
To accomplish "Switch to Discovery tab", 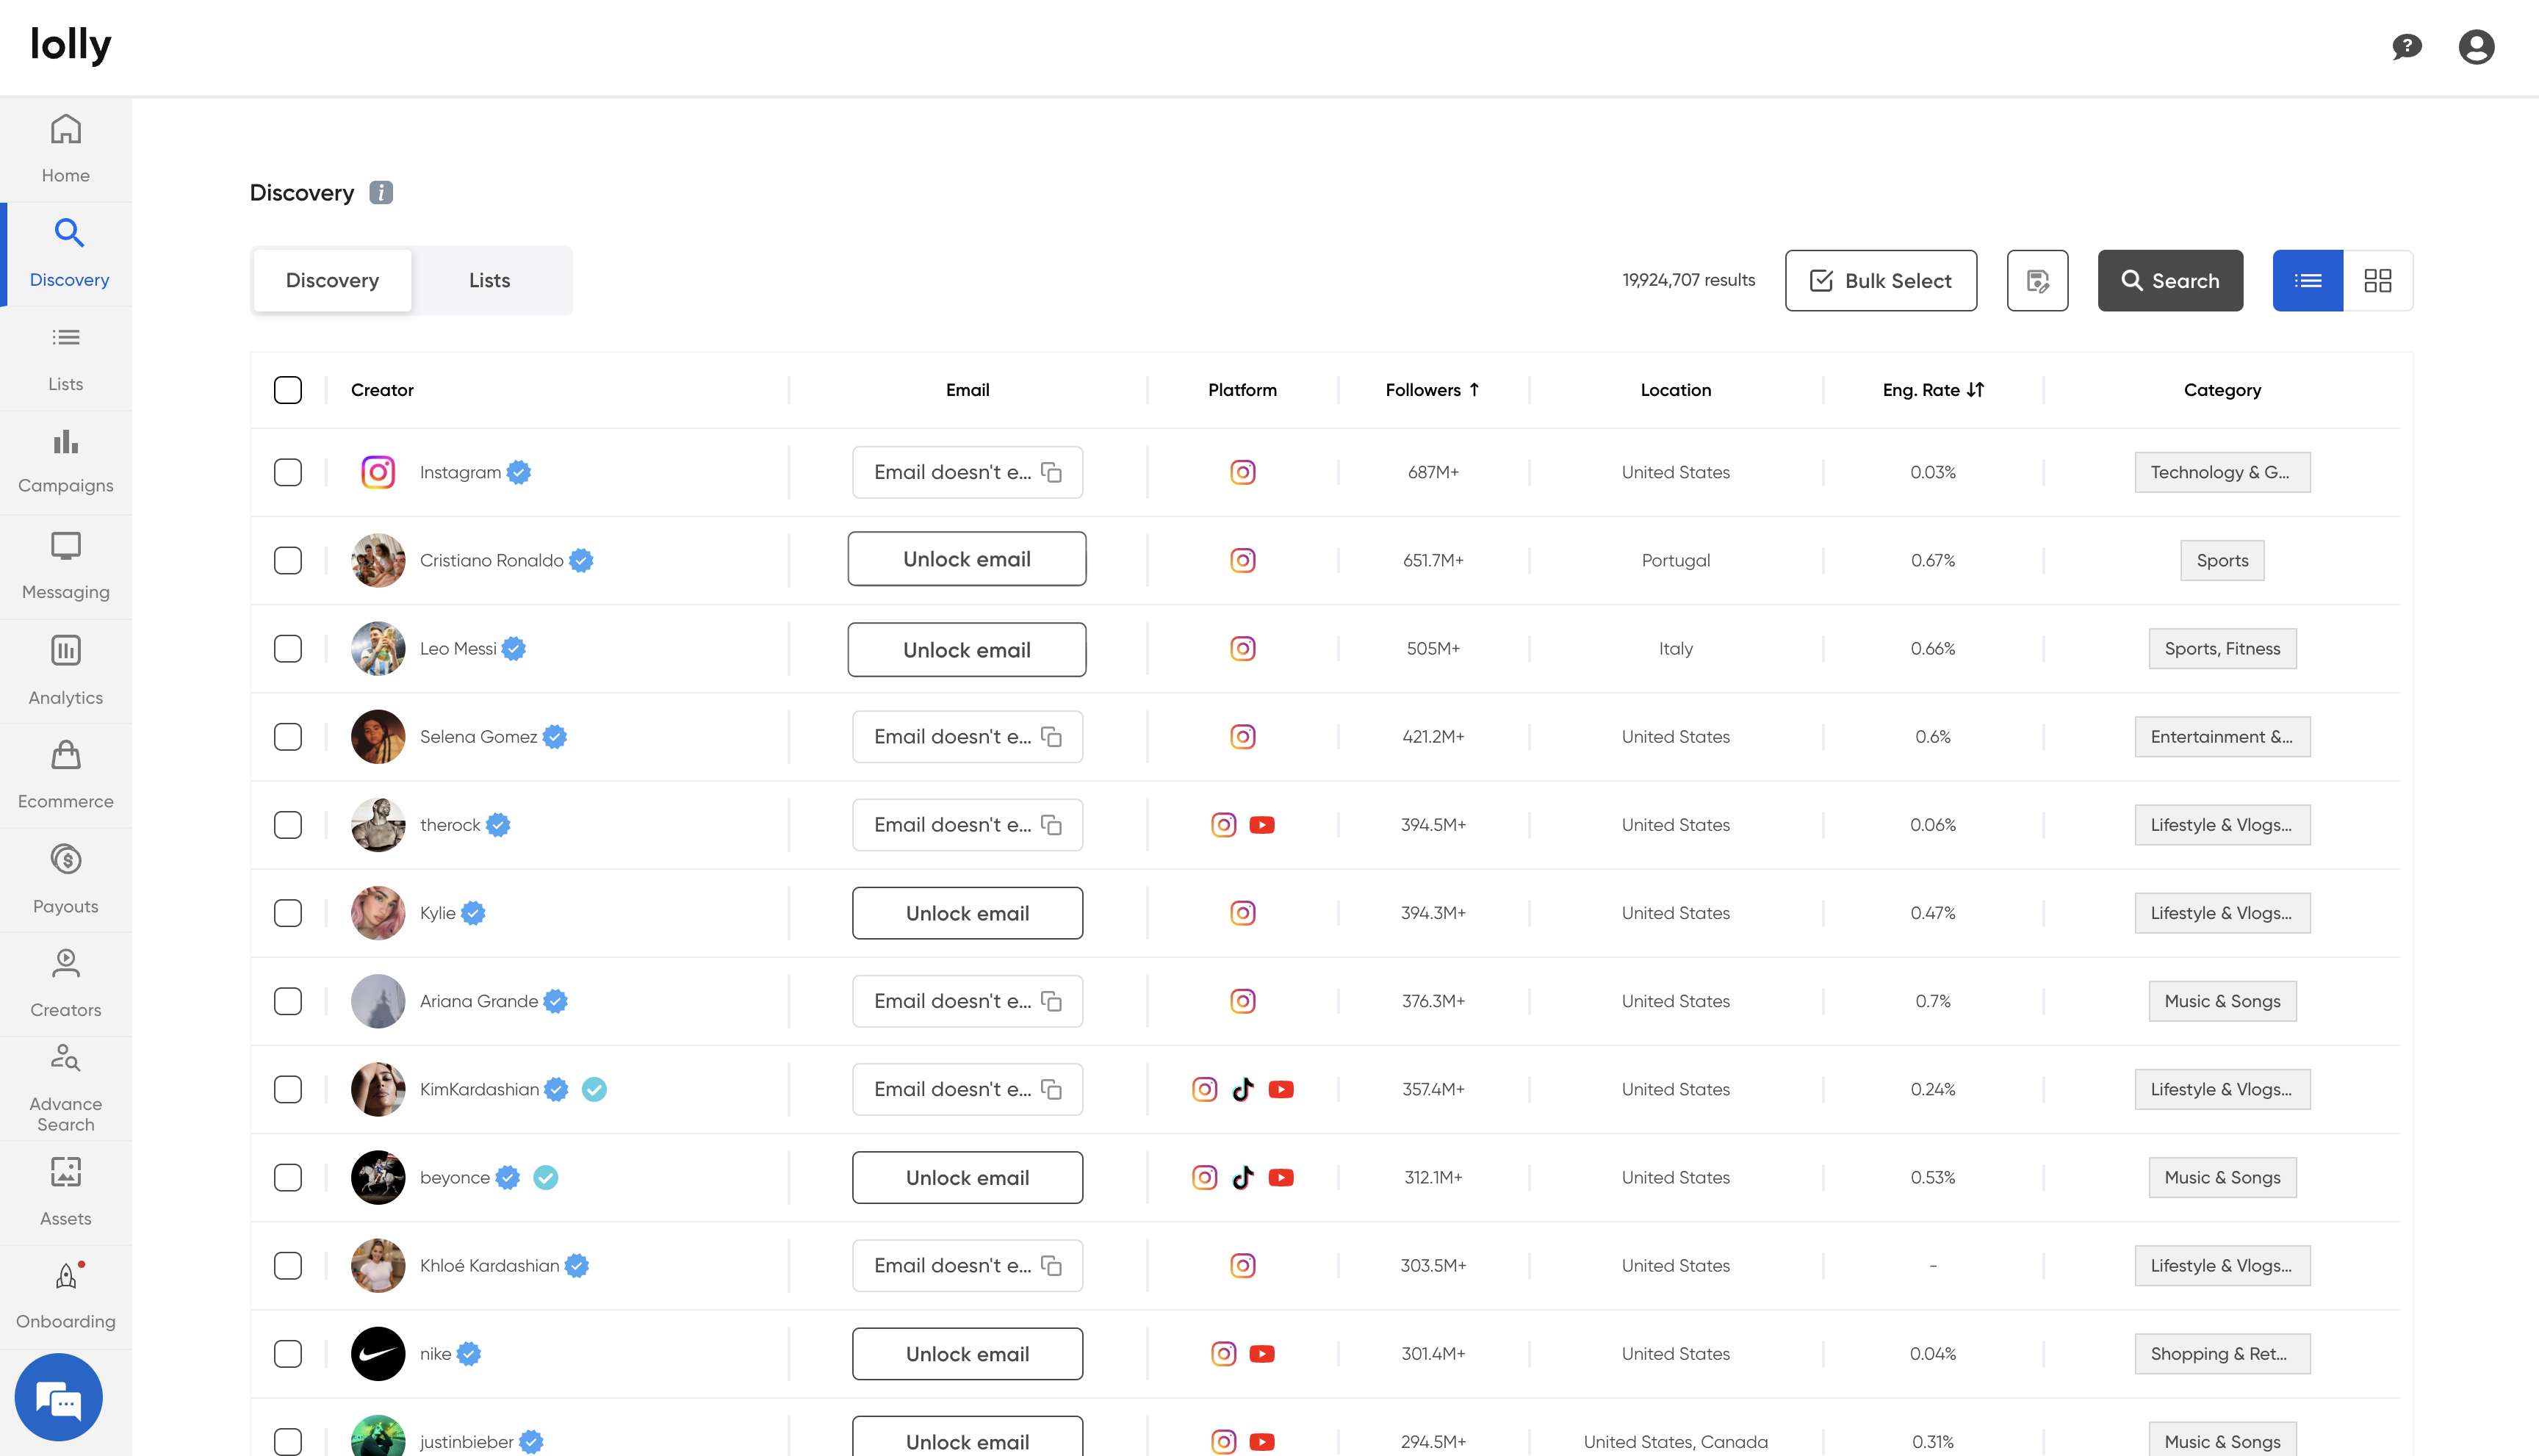I will point(332,281).
